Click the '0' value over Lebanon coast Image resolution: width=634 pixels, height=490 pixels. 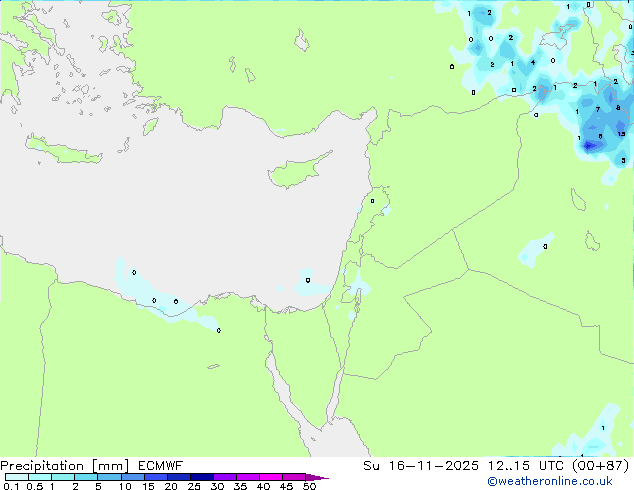click(x=372, y=201)
